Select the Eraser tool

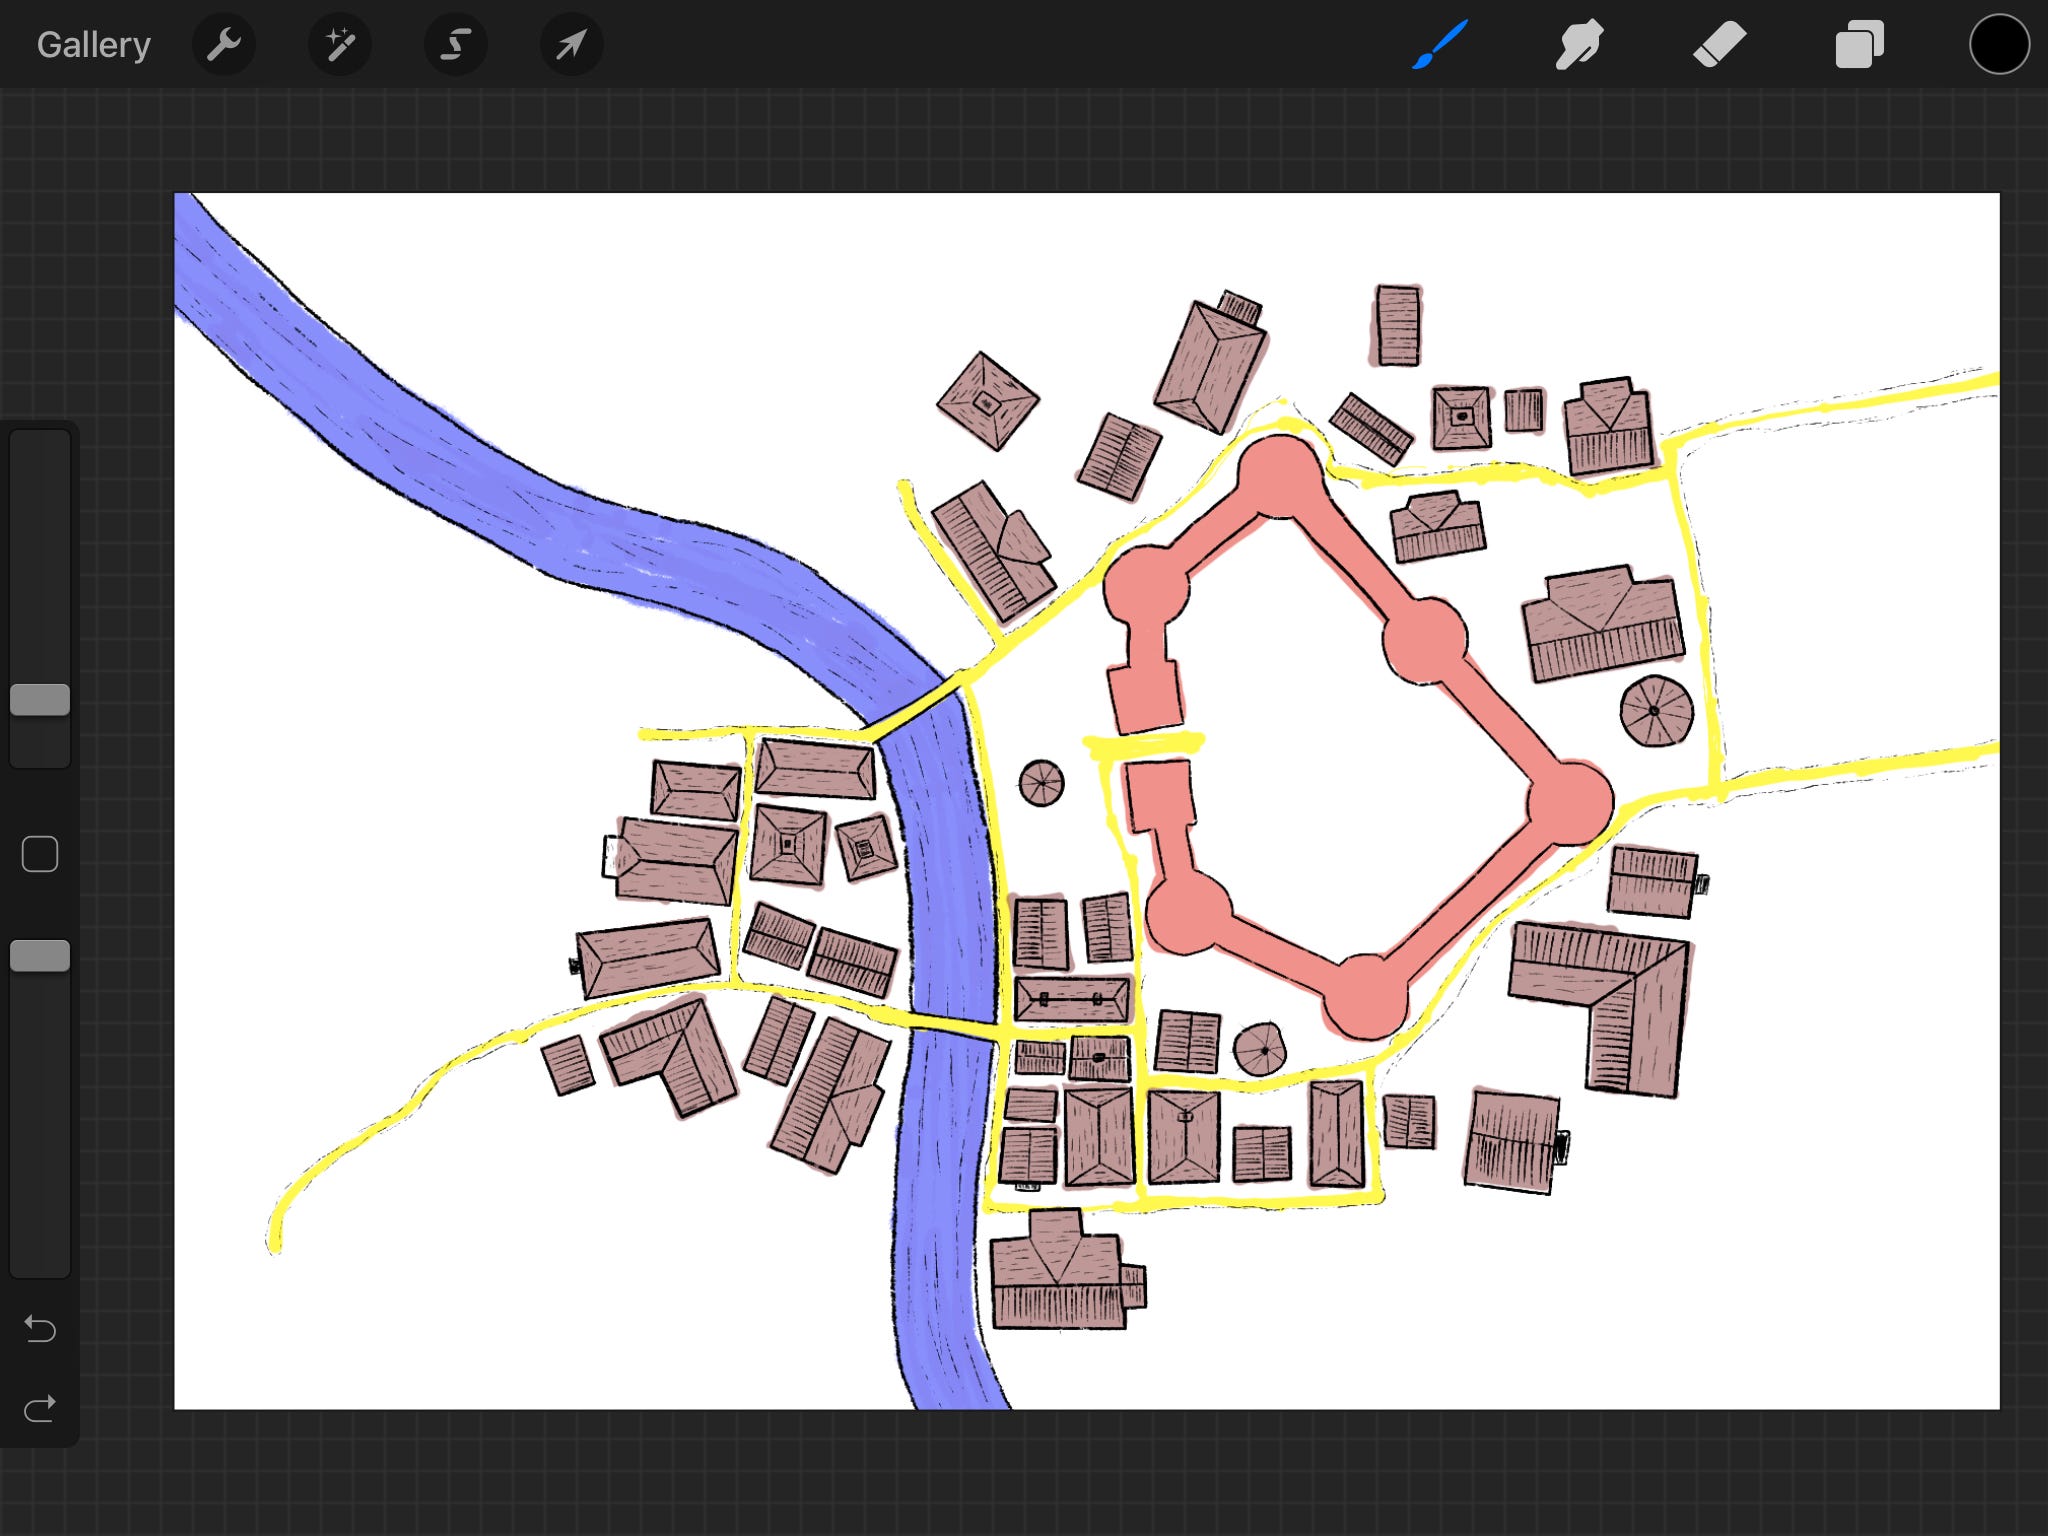[x=1719, y=45]
